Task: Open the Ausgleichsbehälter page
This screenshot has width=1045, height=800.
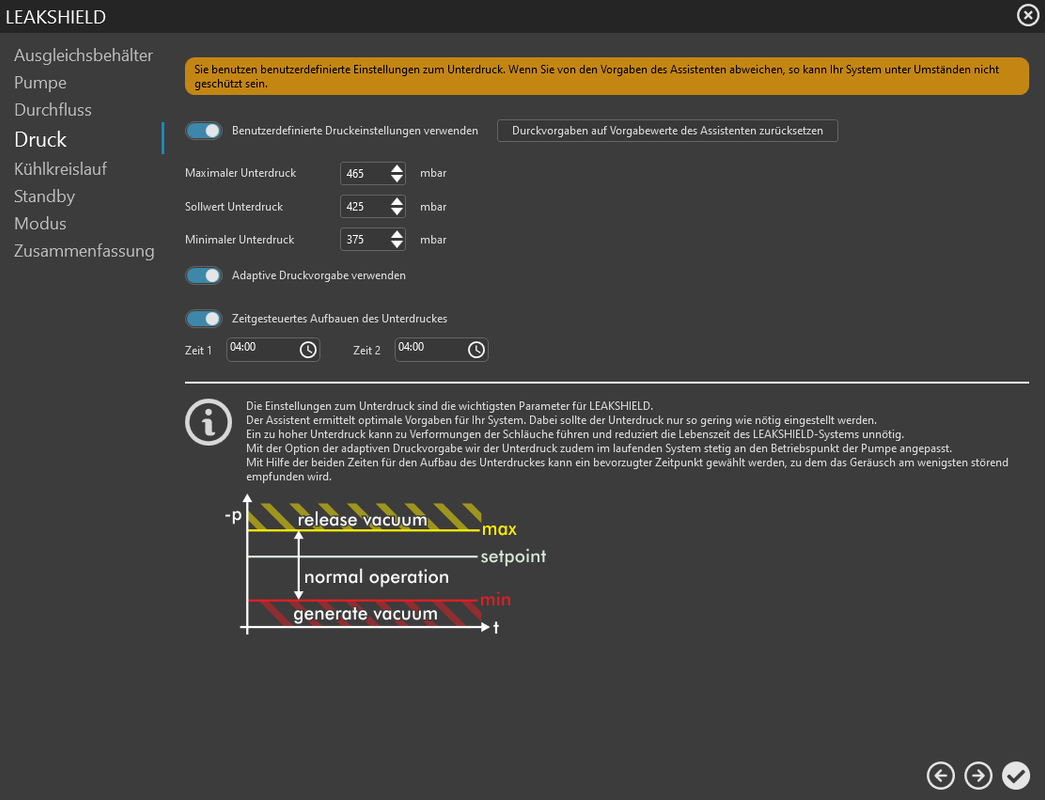Action: pyautogui.click(x=83, y=55)
